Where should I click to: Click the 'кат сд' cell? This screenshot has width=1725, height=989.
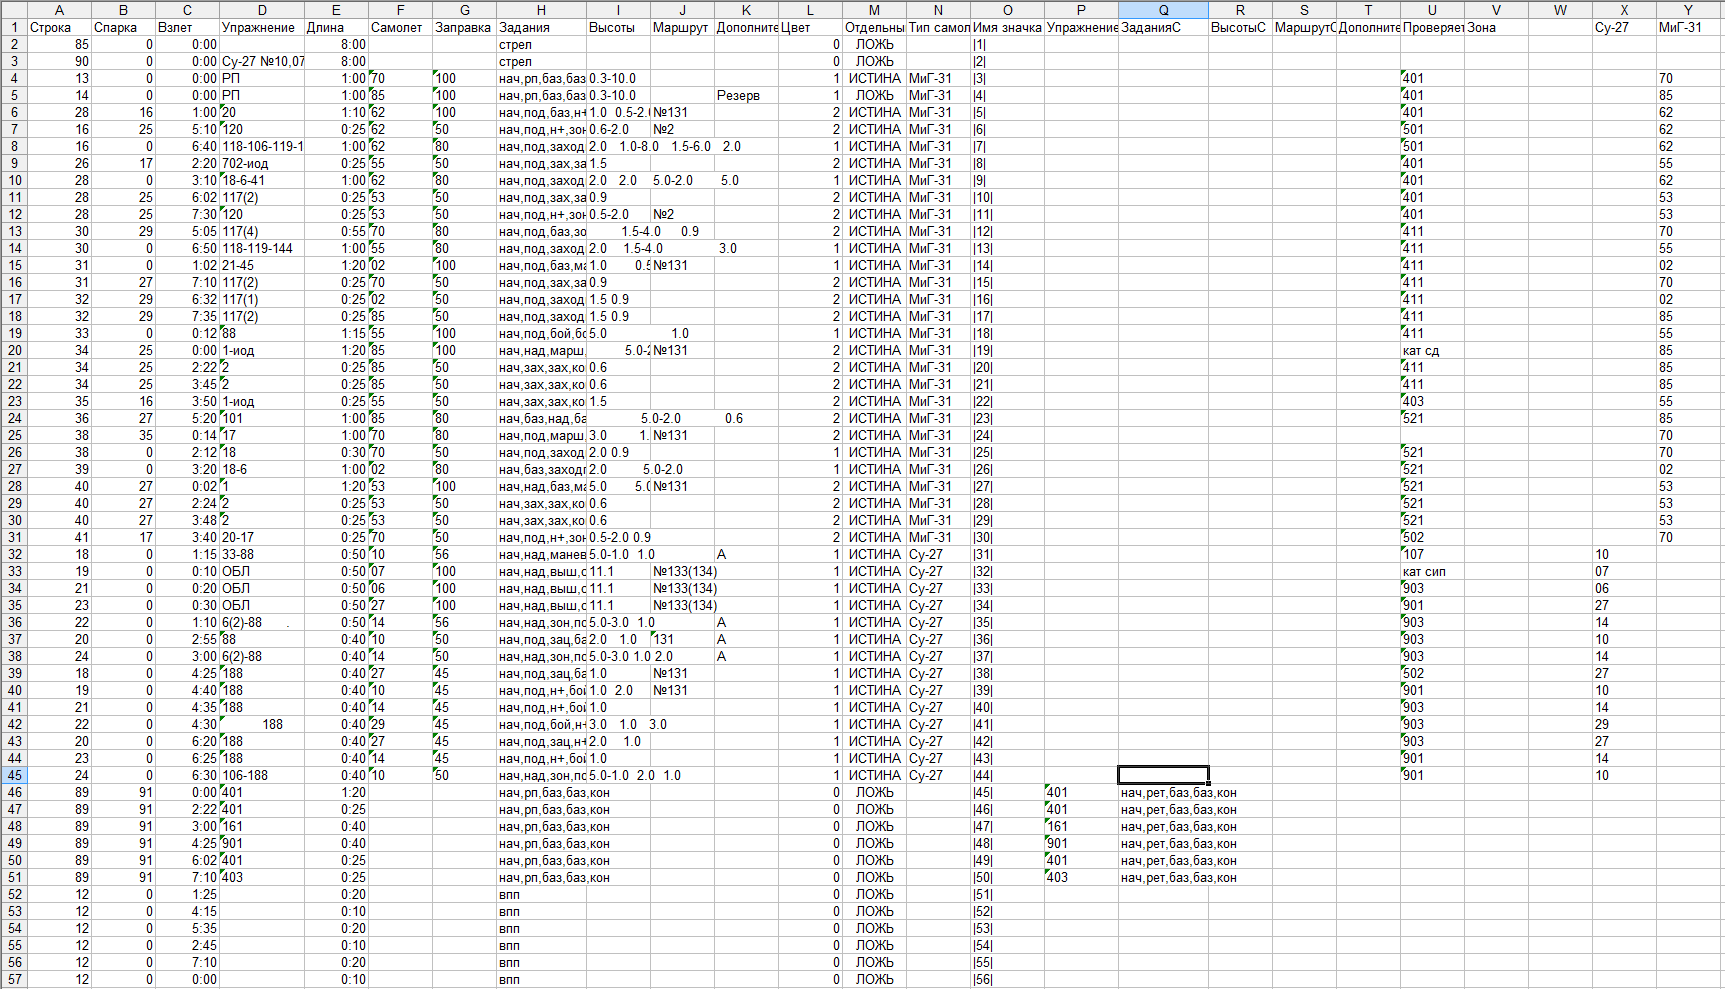tap(1432, 350)
